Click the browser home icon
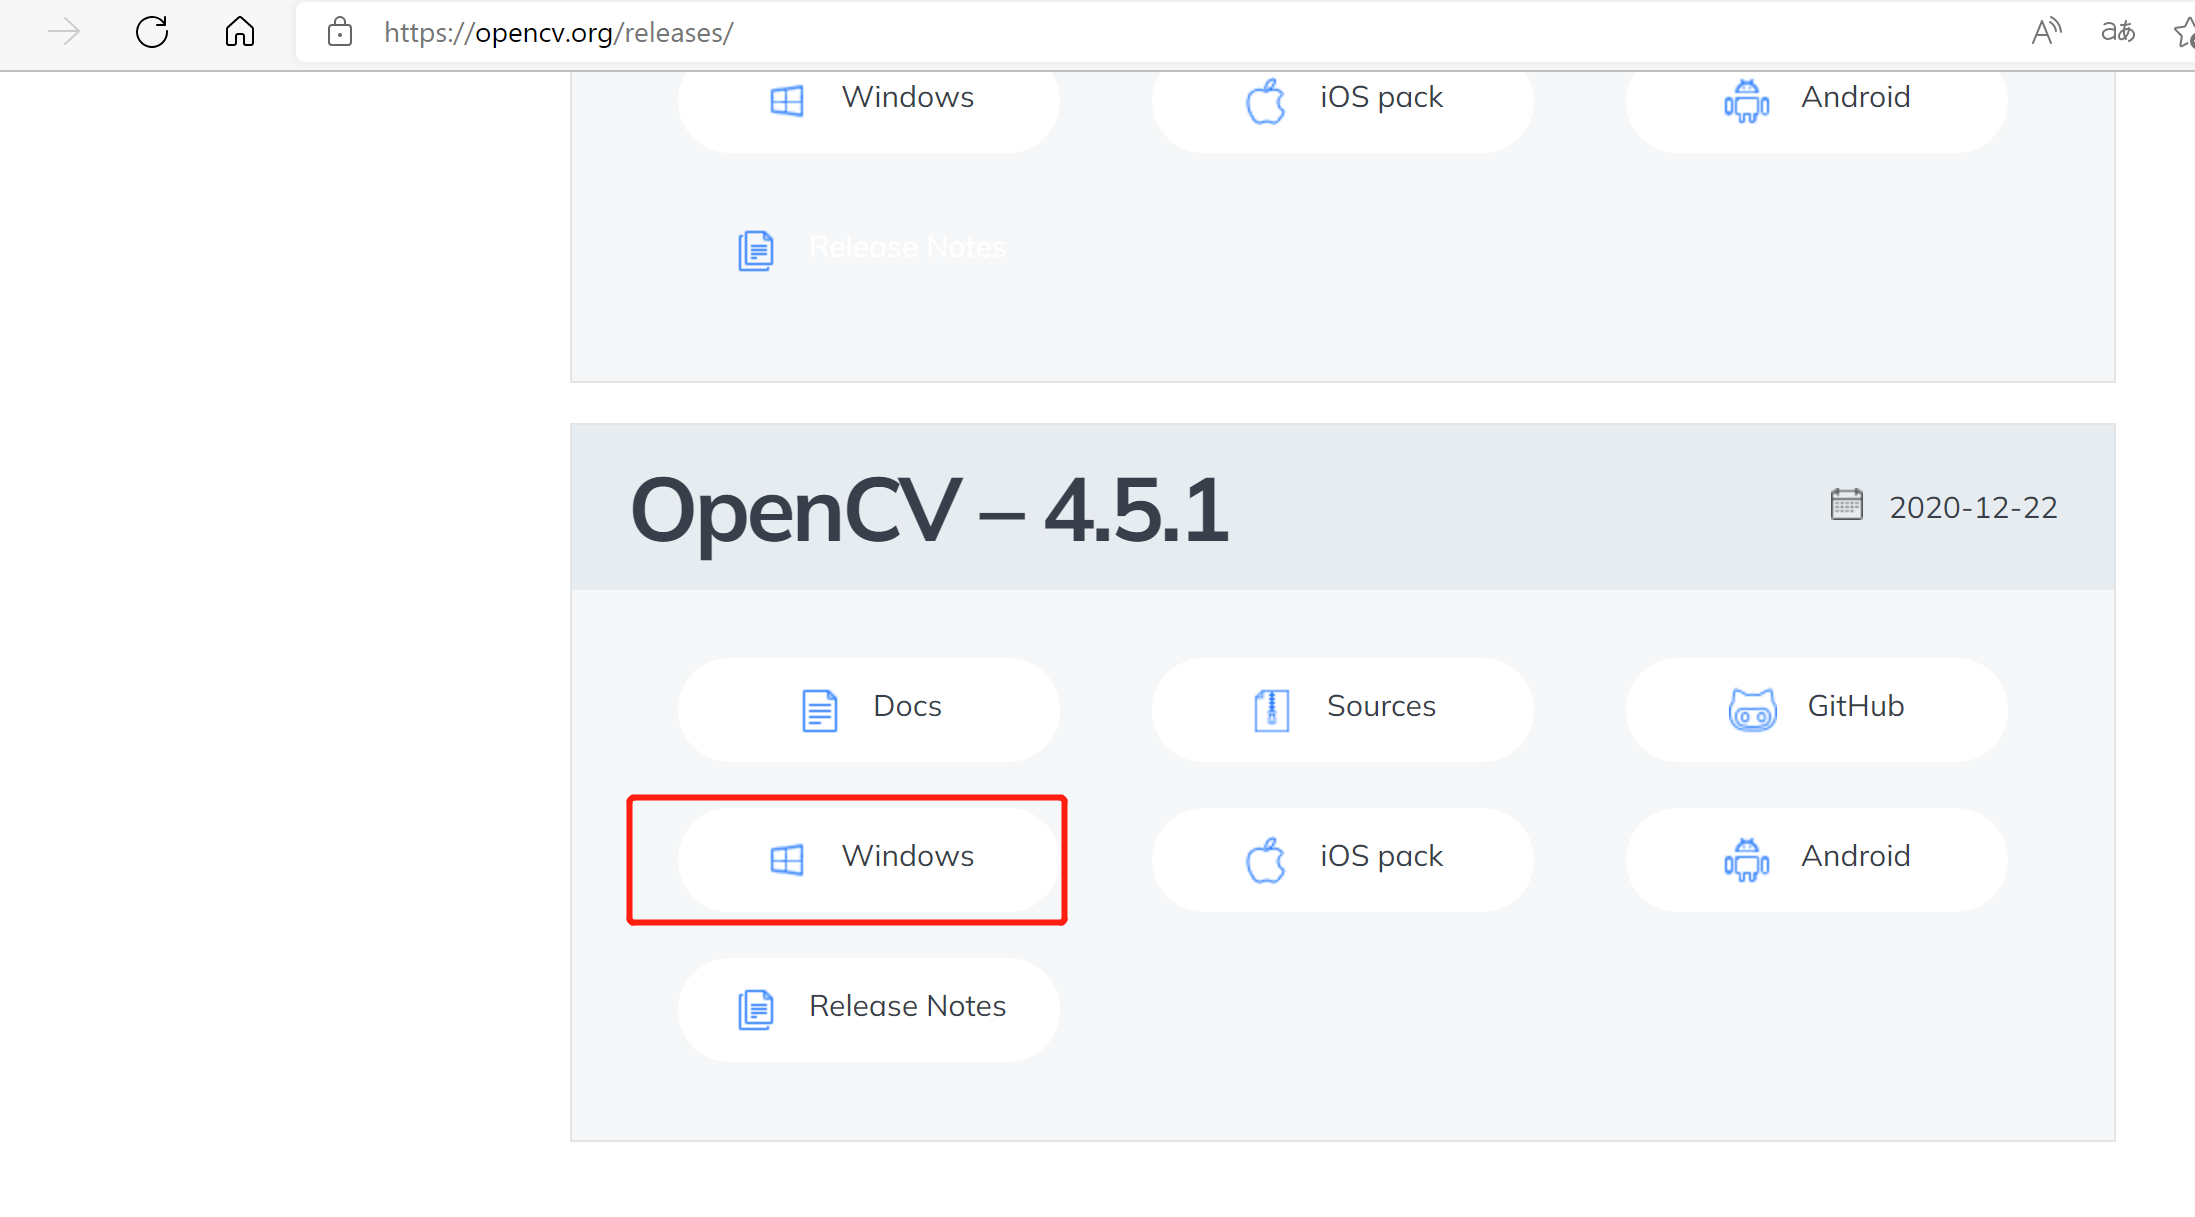 click(240, 32)
